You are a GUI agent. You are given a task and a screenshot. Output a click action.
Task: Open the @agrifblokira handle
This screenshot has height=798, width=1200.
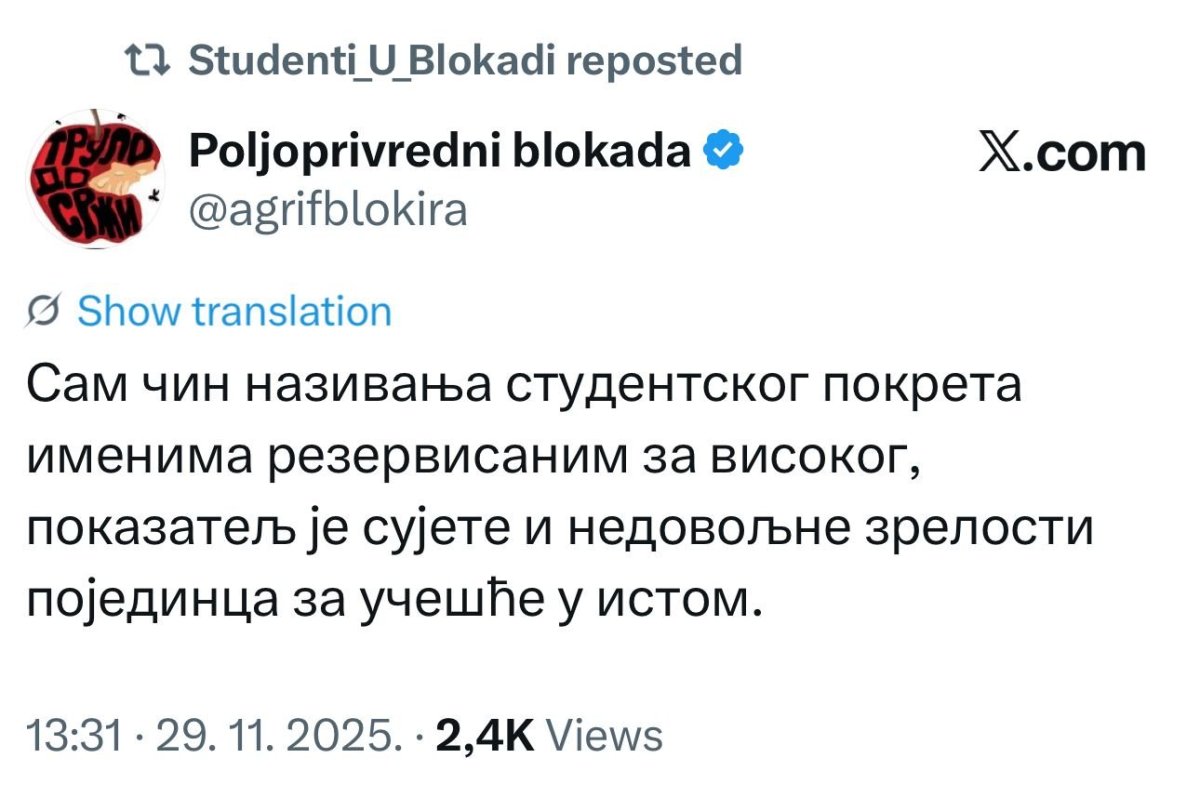point(328,210)
